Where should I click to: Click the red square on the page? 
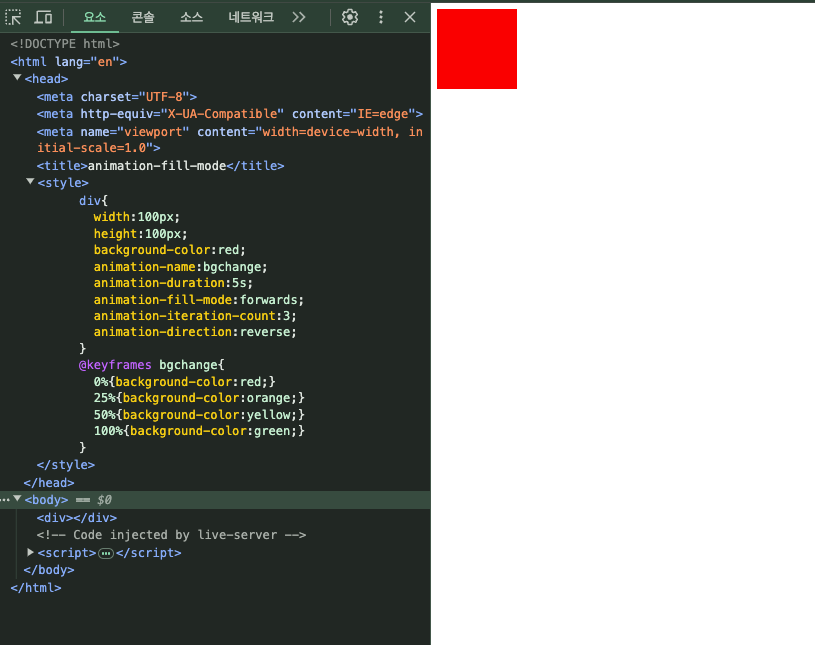[477, 49]
